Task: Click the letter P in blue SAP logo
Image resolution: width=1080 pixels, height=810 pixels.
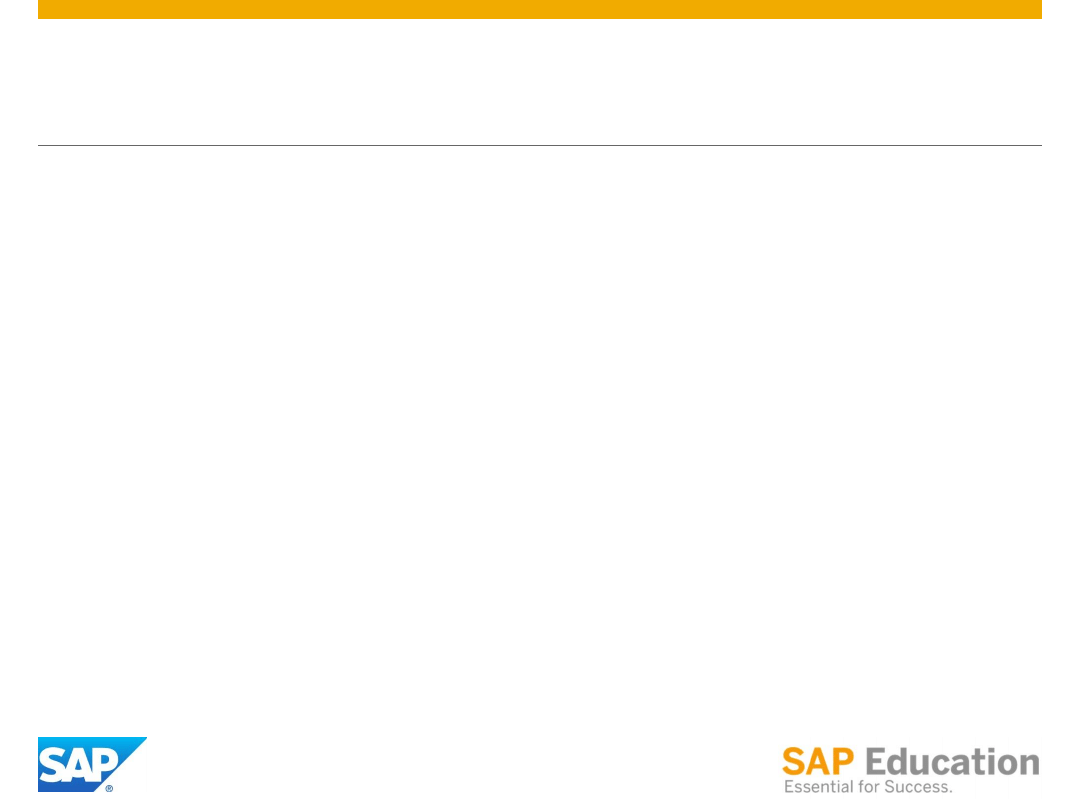Action: tap(104, 765)
